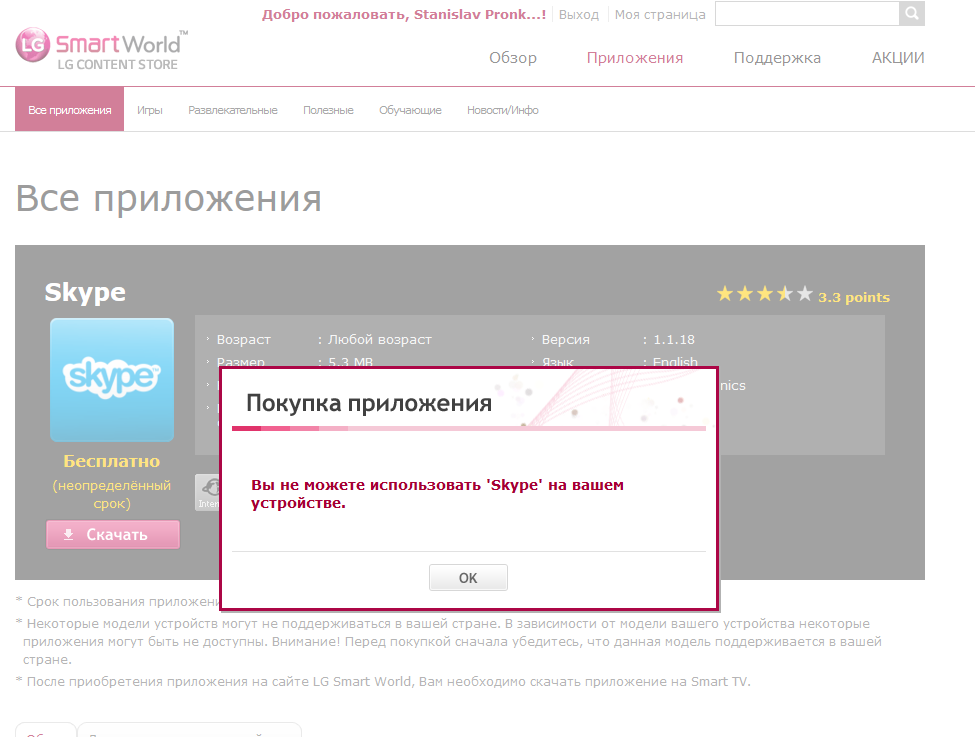Screen dimensions: 975x737
Task: Open the Моя страница link
Action: point(660,15)
